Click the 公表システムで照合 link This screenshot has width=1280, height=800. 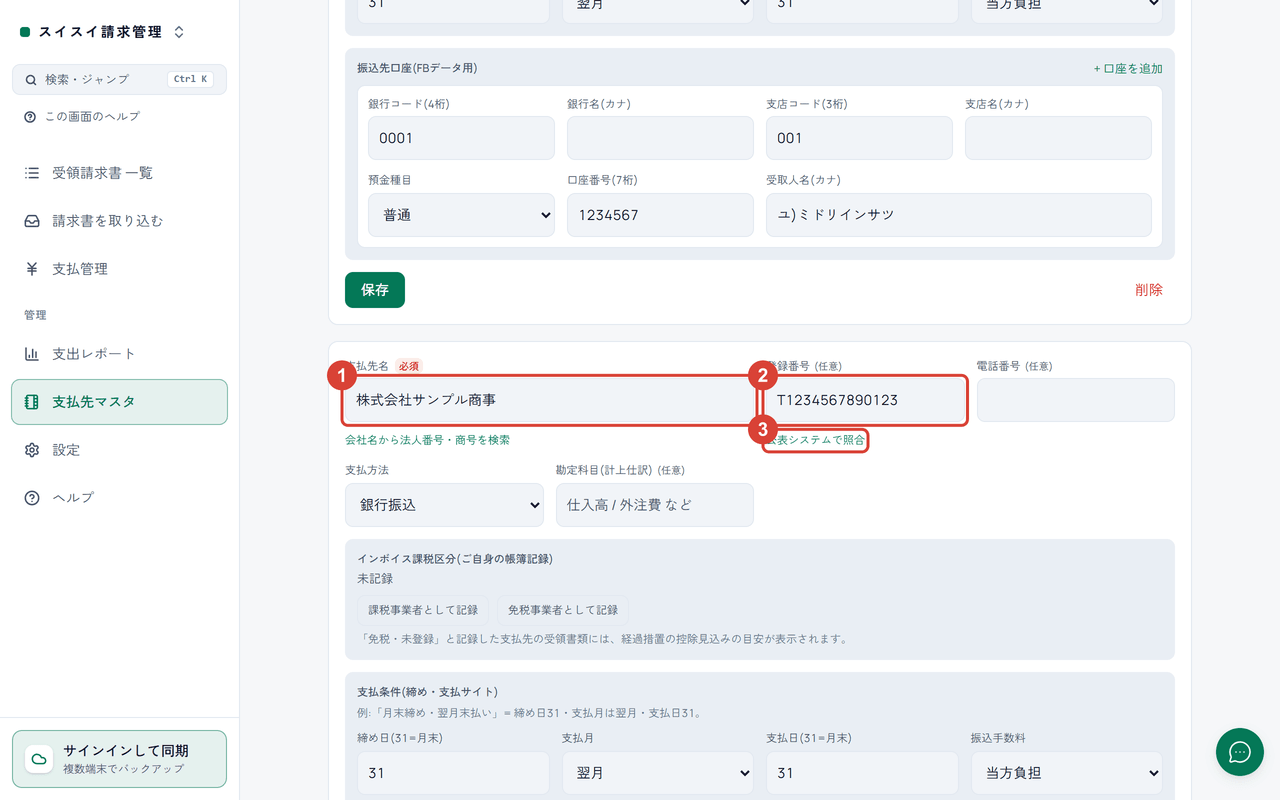tap(815, 440)
